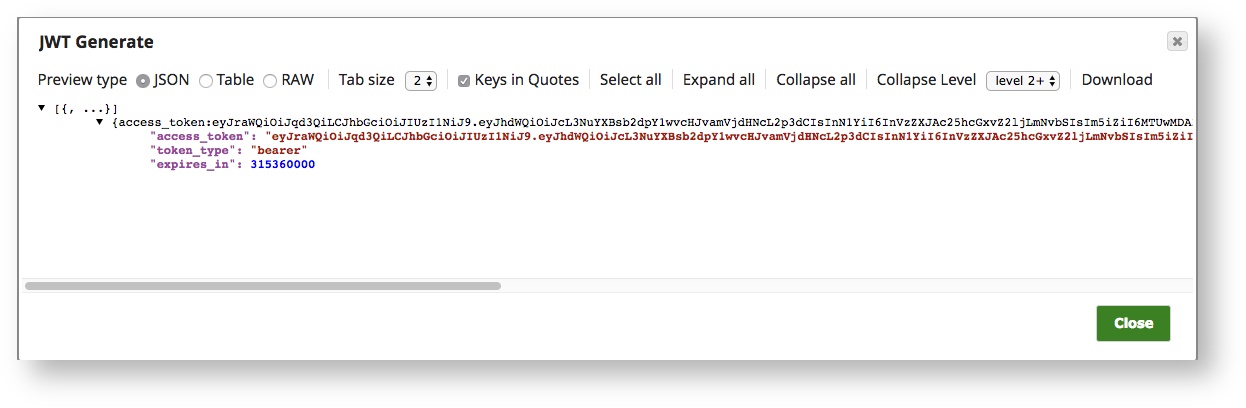Screen dimensions: 1246x408
Task: Toggle the Keys in Quotes checkbox
Action: point(464,81)
